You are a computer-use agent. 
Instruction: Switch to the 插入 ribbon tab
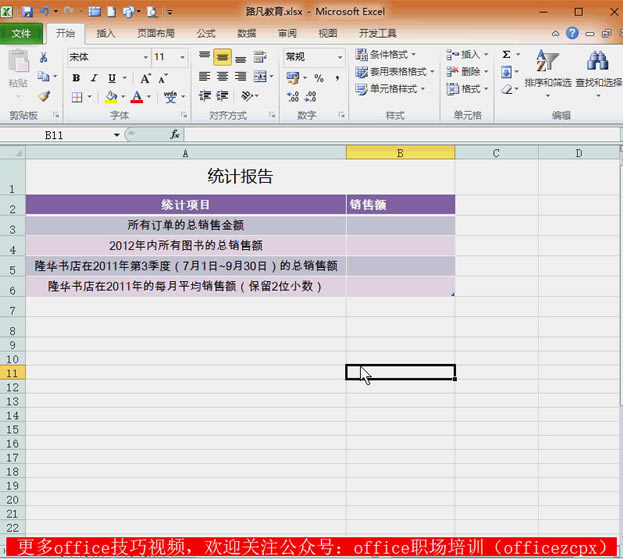click(x=106, y=33)
